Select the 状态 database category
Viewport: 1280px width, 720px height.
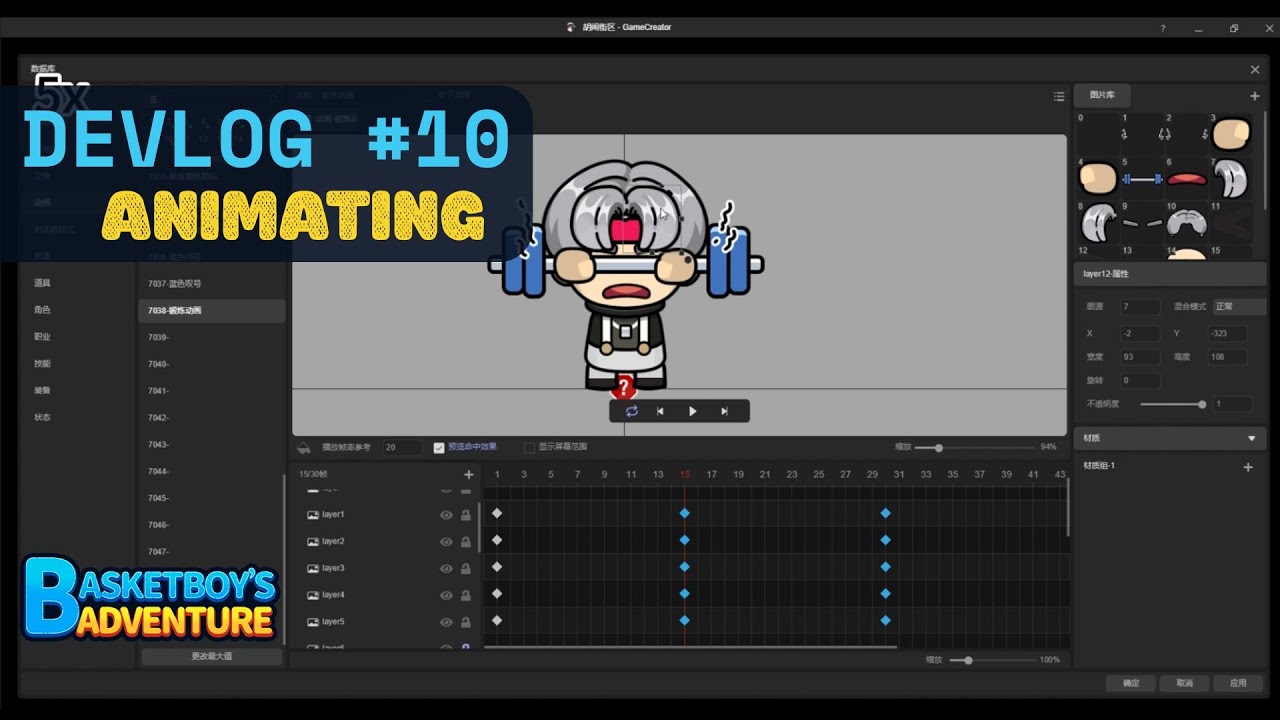coord(42,417)
